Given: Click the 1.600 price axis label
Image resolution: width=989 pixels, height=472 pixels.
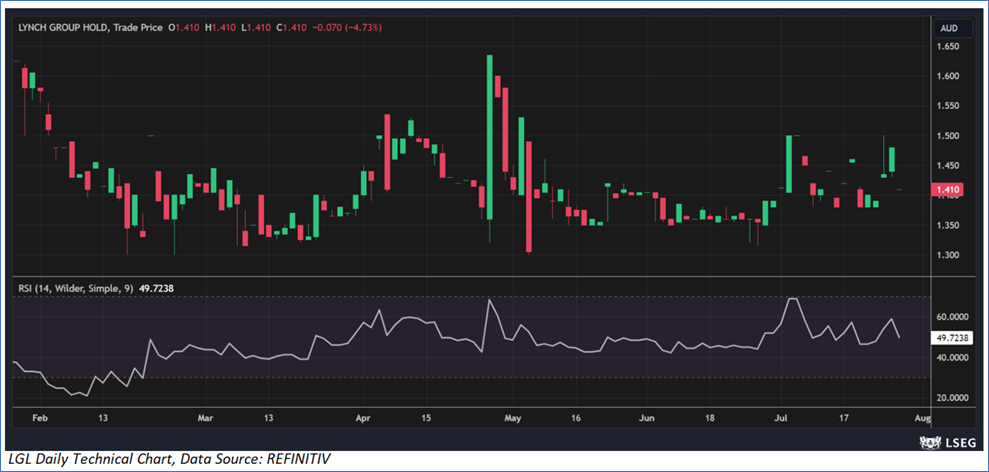Looking at the screenshot, I should 947,76.
